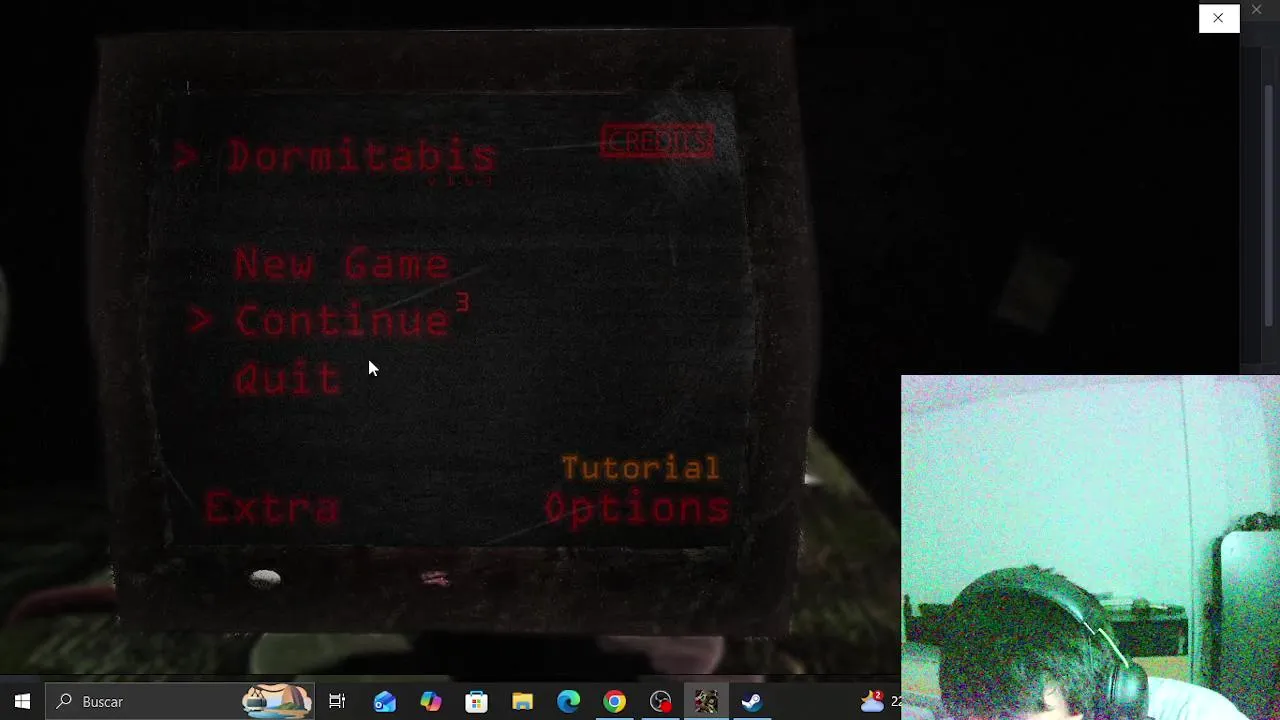Open Microsoft Edge from the taskbar
The width and height of the screenshot is (1280, 720).
tap(569, 702)
